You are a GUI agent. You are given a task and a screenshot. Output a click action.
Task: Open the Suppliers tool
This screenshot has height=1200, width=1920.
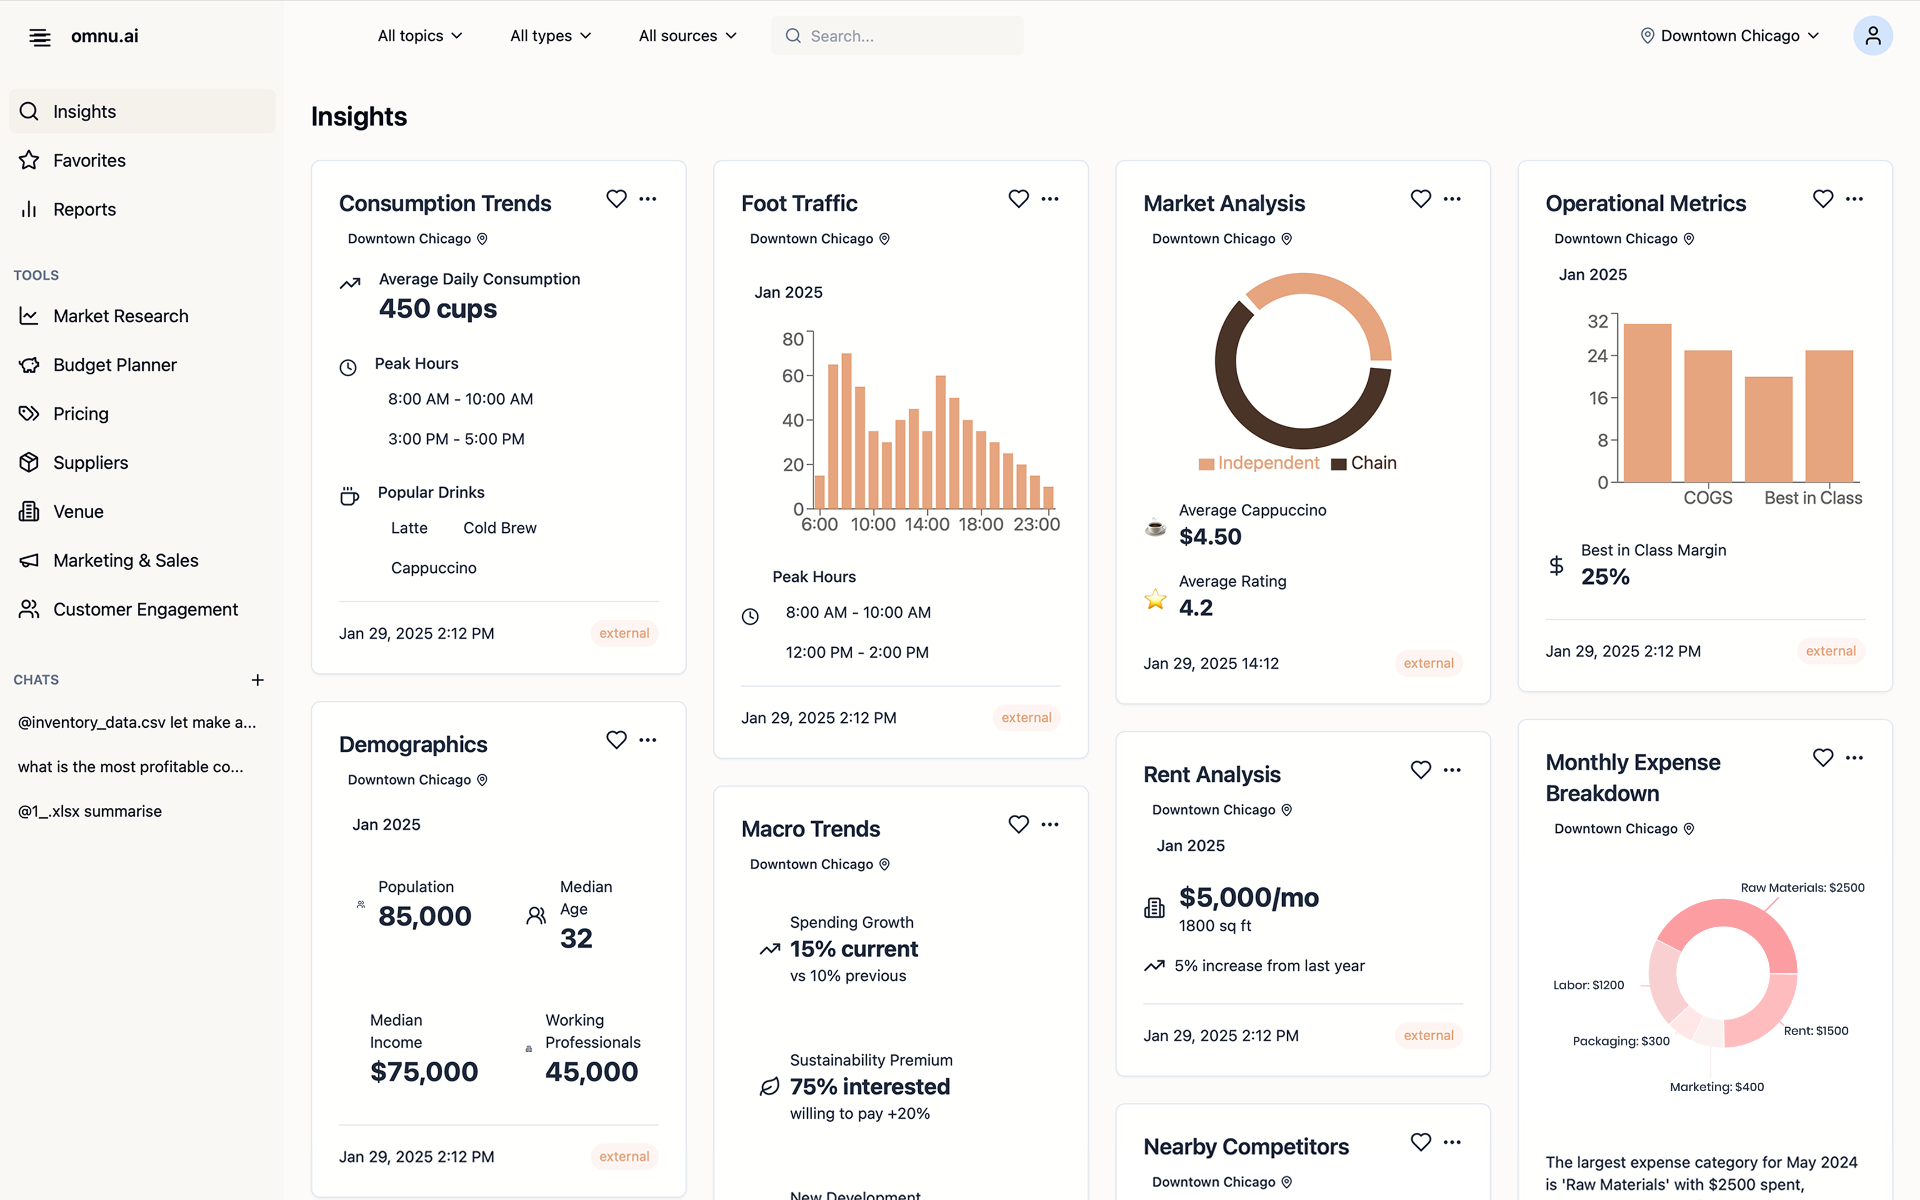(91, 462)
